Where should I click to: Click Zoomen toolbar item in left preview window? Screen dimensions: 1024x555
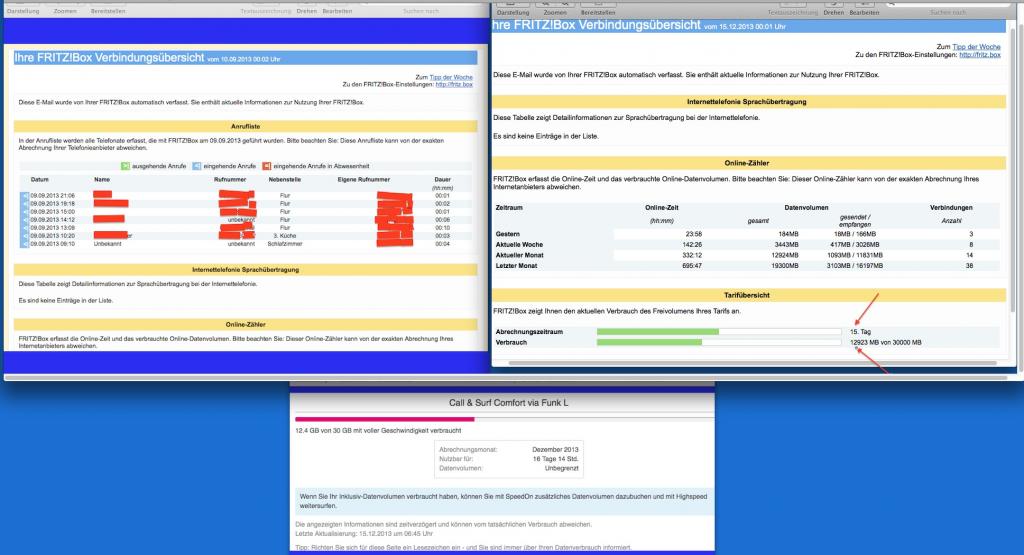(65, 11)
